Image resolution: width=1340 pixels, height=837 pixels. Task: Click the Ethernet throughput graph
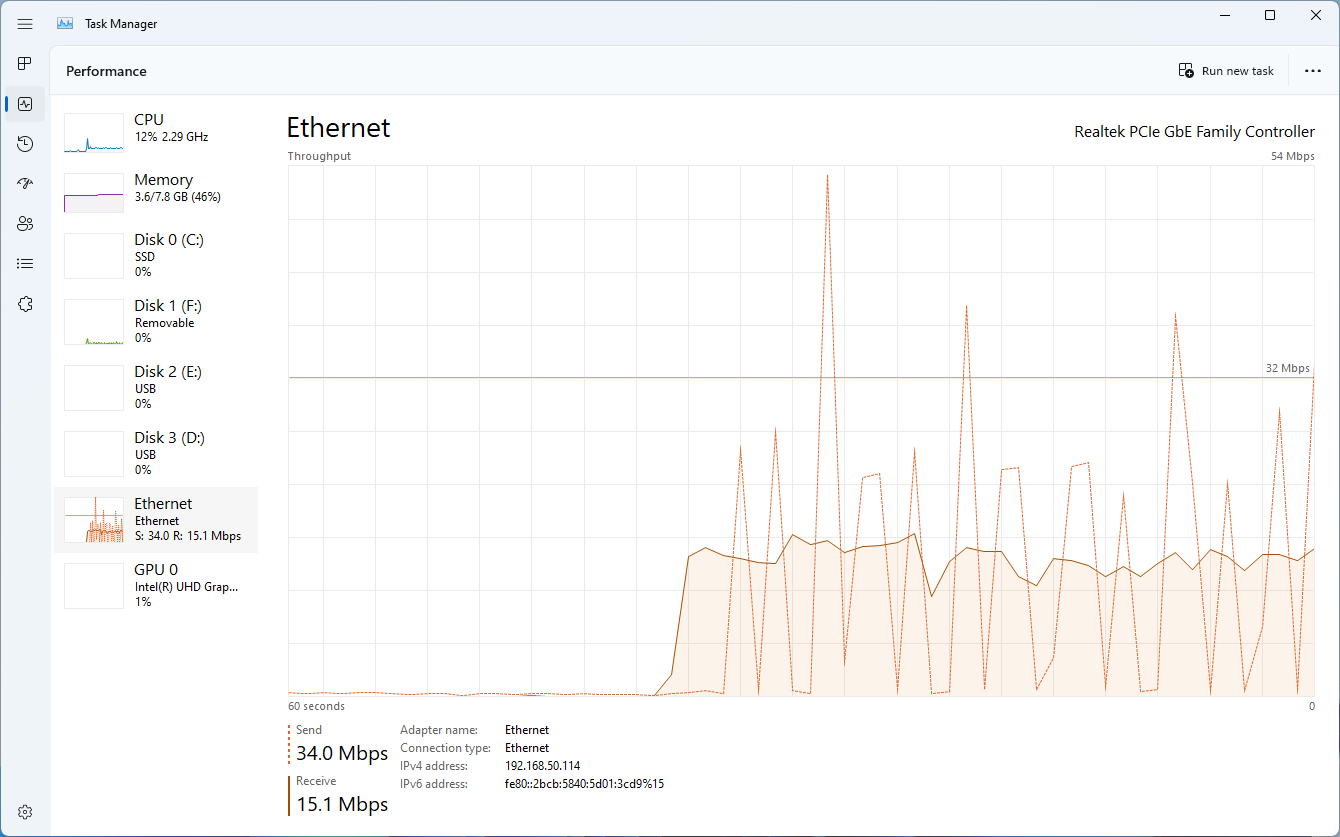[x=800, y=430]
